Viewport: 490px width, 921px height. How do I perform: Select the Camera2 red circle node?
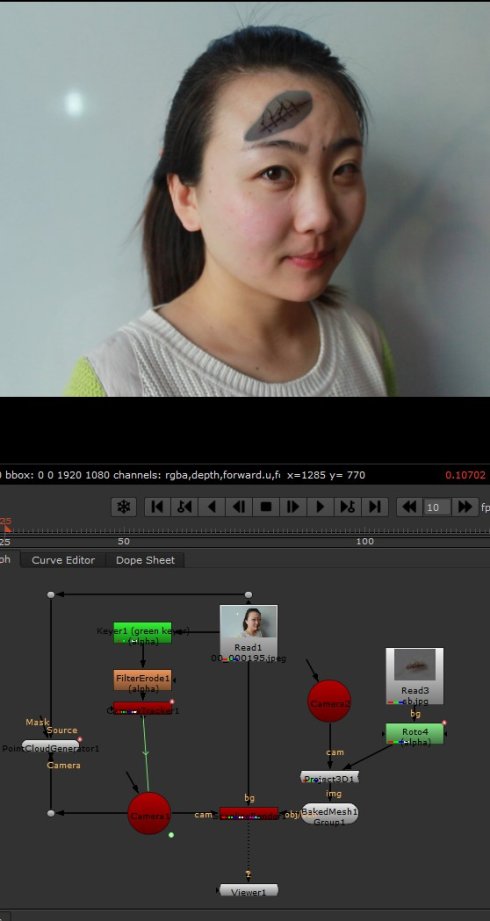(x=329, y=701)
